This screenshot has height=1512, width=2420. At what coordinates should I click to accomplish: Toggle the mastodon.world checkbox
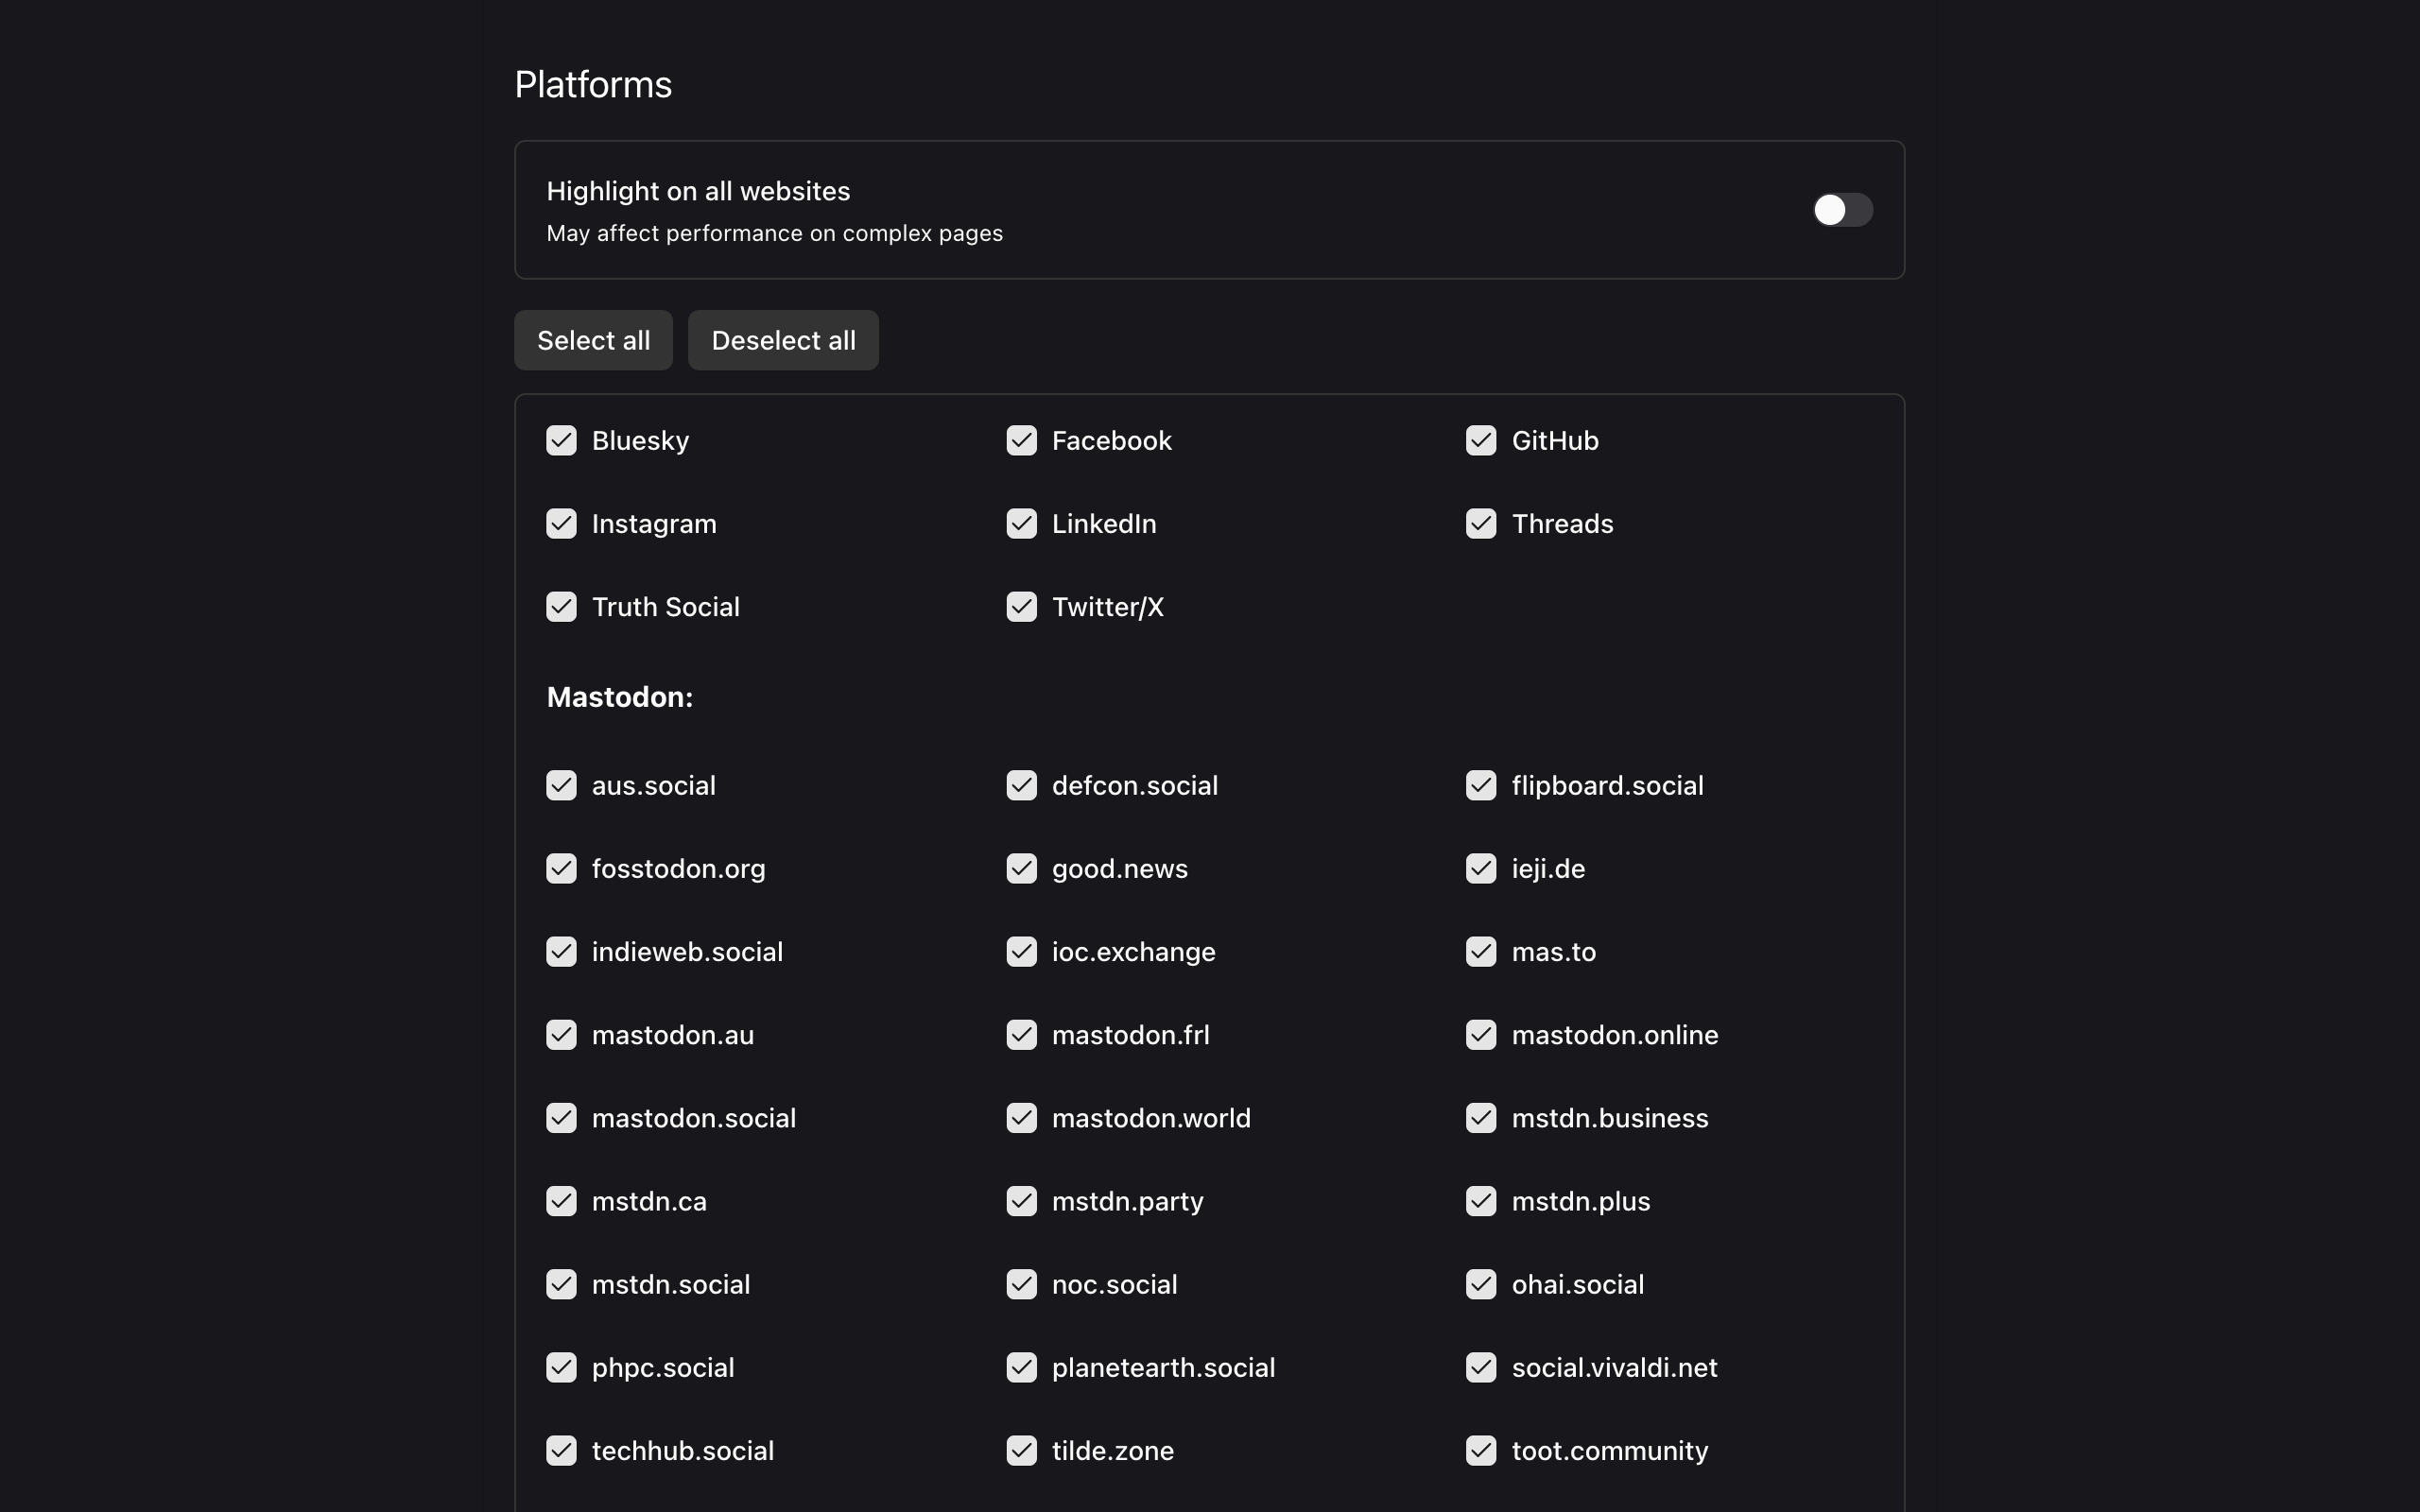(x=1021, y=1117)
